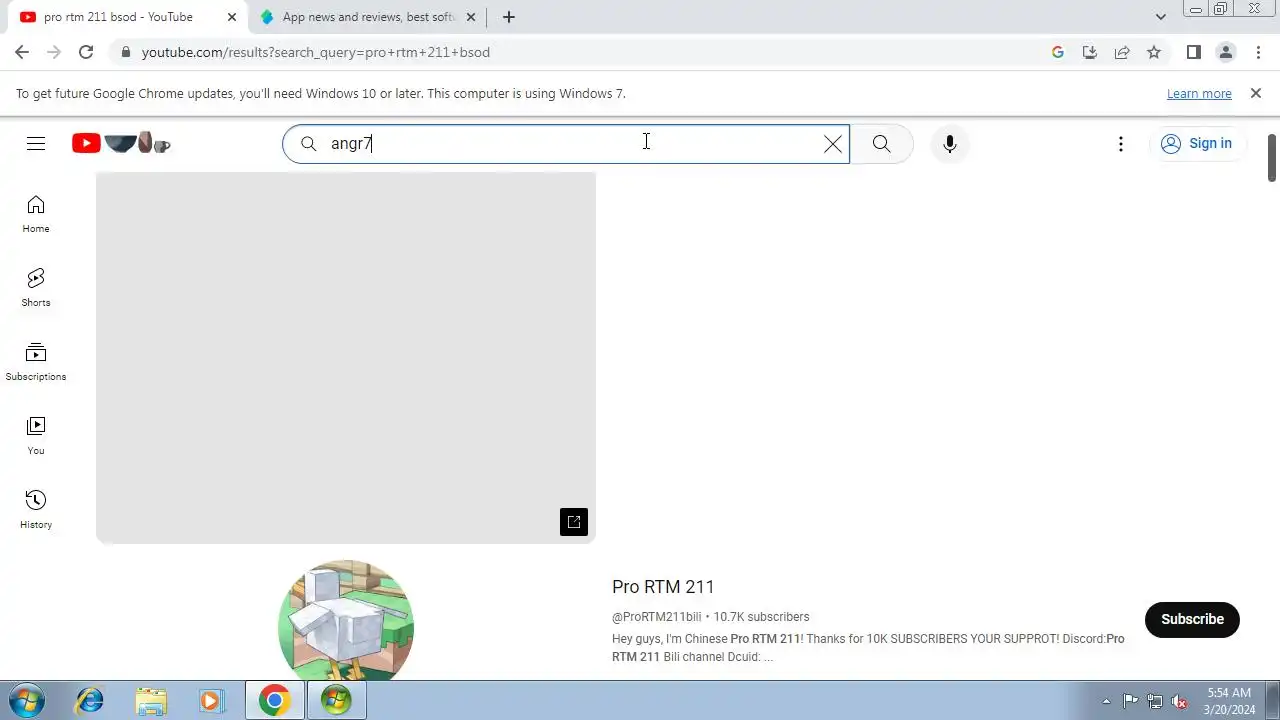The image size is (1280, 720).
Task: Open Learn more about Chrome updates
Action: [1199, 94]
